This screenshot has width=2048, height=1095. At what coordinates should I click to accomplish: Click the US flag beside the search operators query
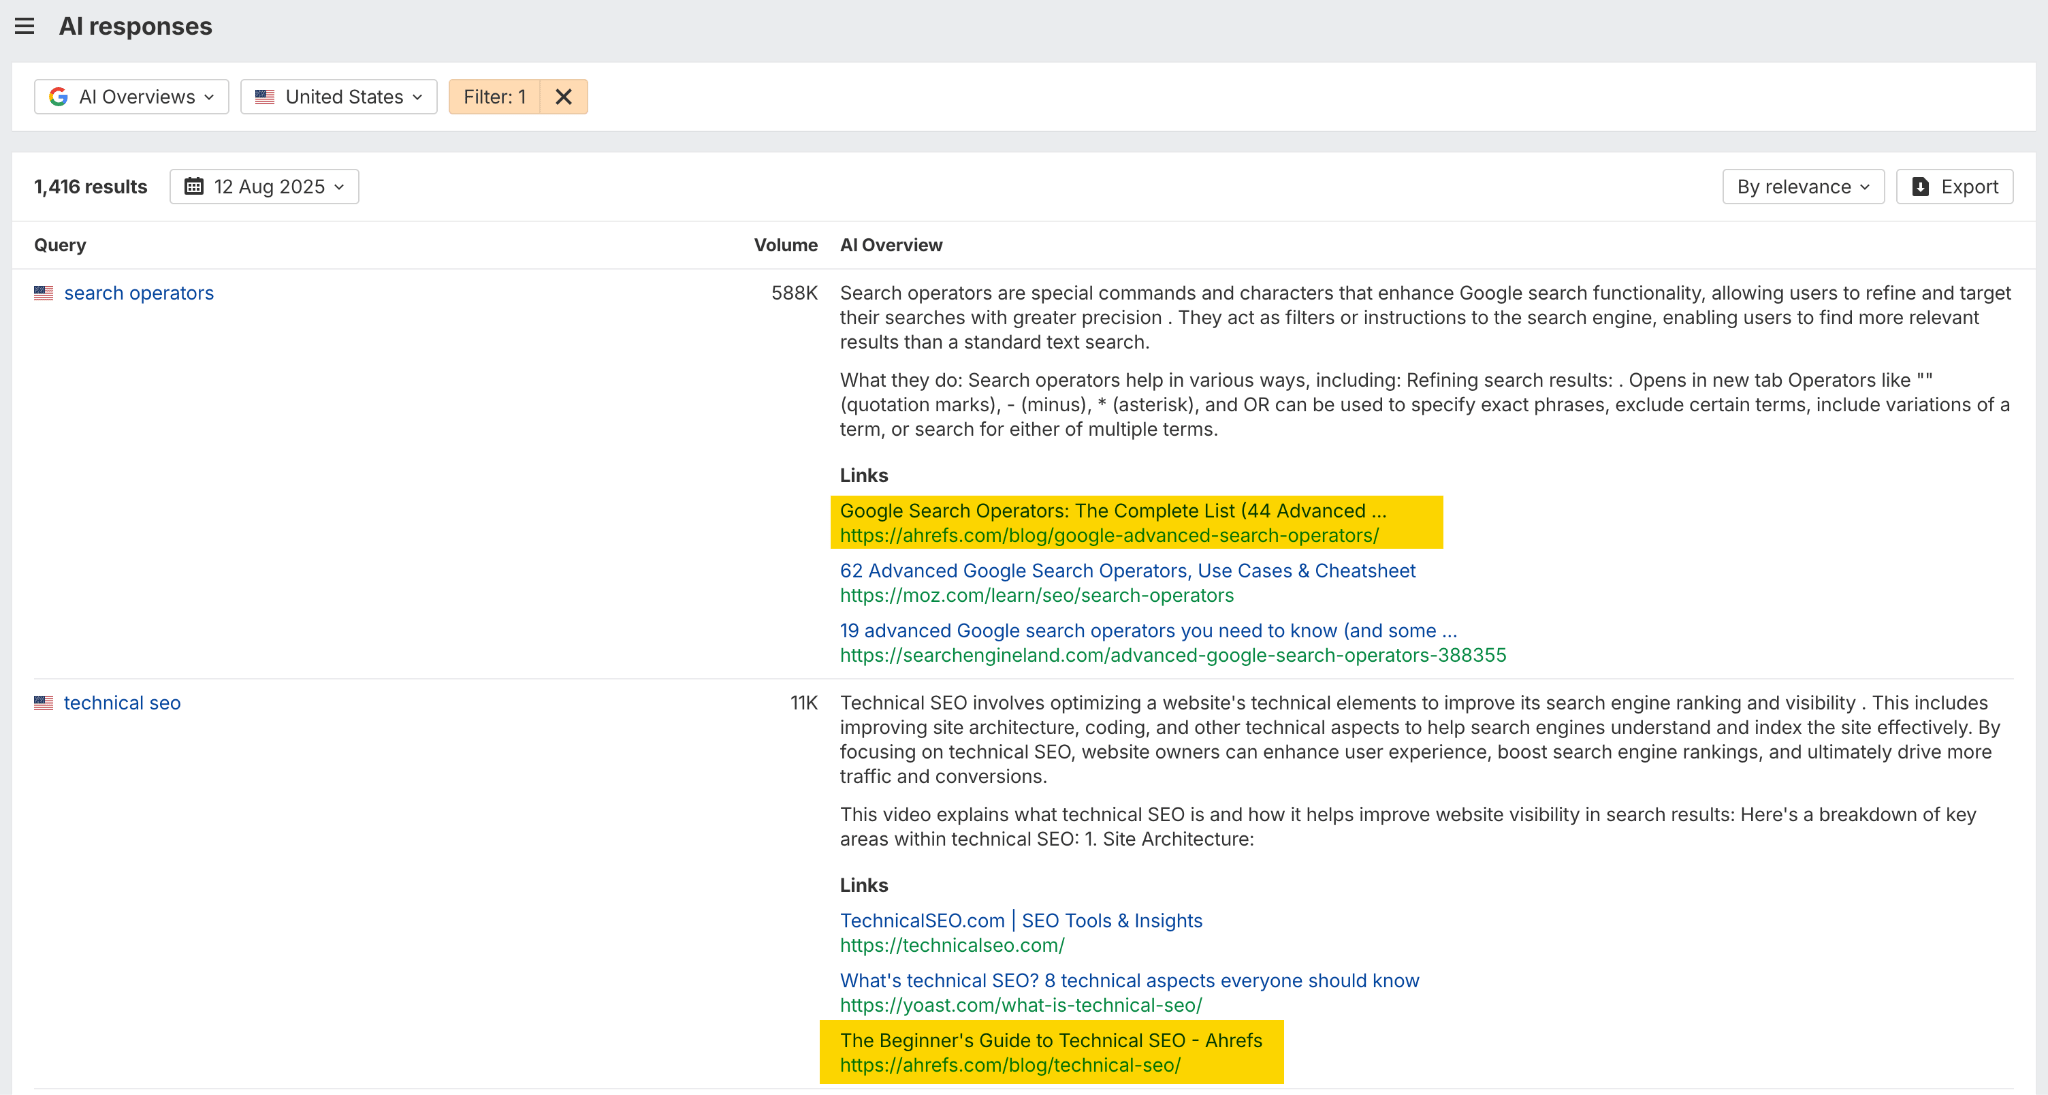pyautogui.click(x=43, y=292)
